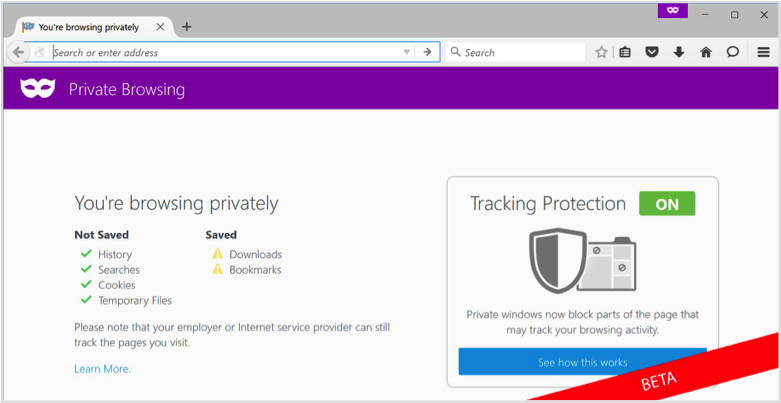Open the hamburger menu

pos(764,52)
